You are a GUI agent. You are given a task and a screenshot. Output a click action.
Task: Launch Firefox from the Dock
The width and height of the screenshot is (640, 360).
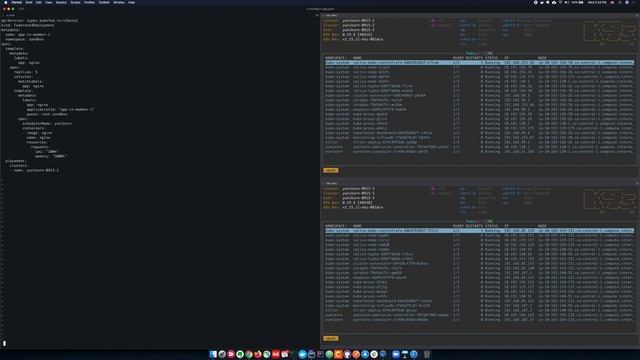coord(258,354)
